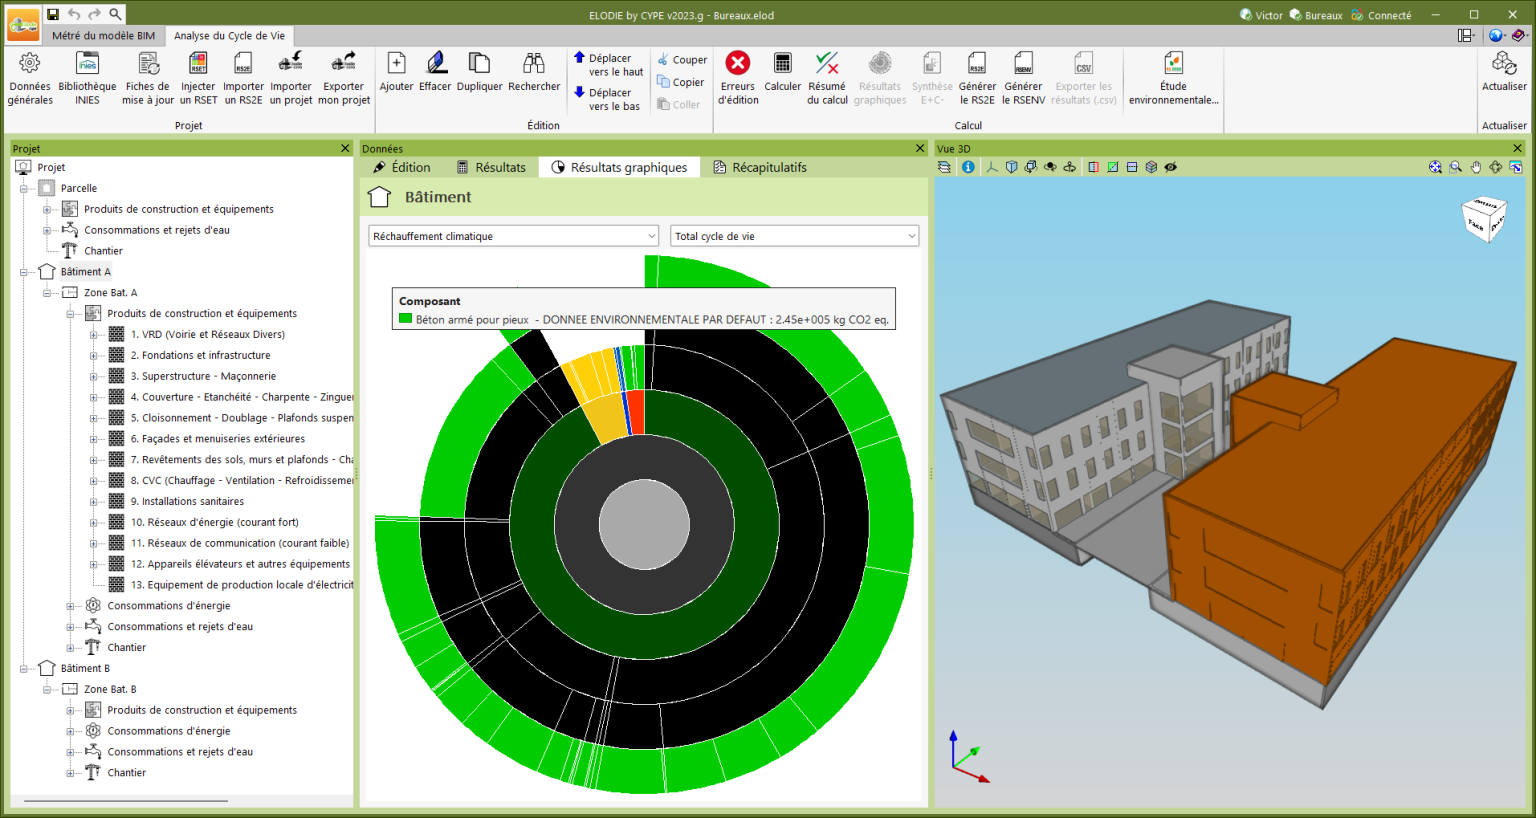Collapse the Bâtiment A tree node
This screenshot has height=818, width=1536.
coord(24,272)
